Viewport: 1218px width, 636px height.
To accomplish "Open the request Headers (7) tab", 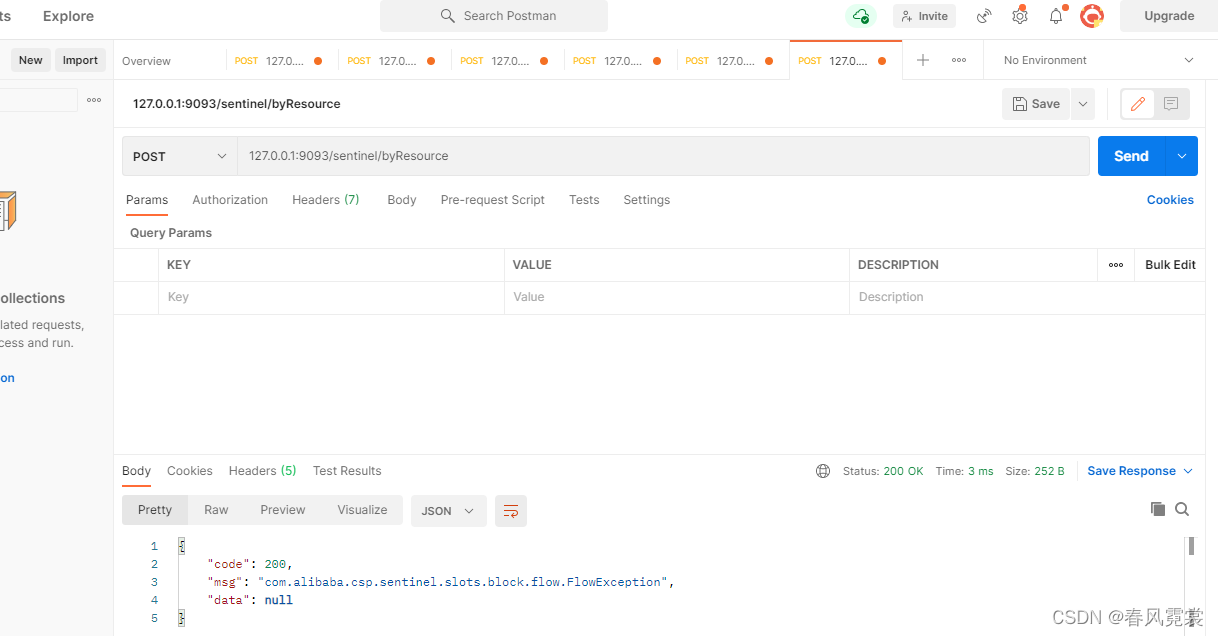I will (326, 200).
